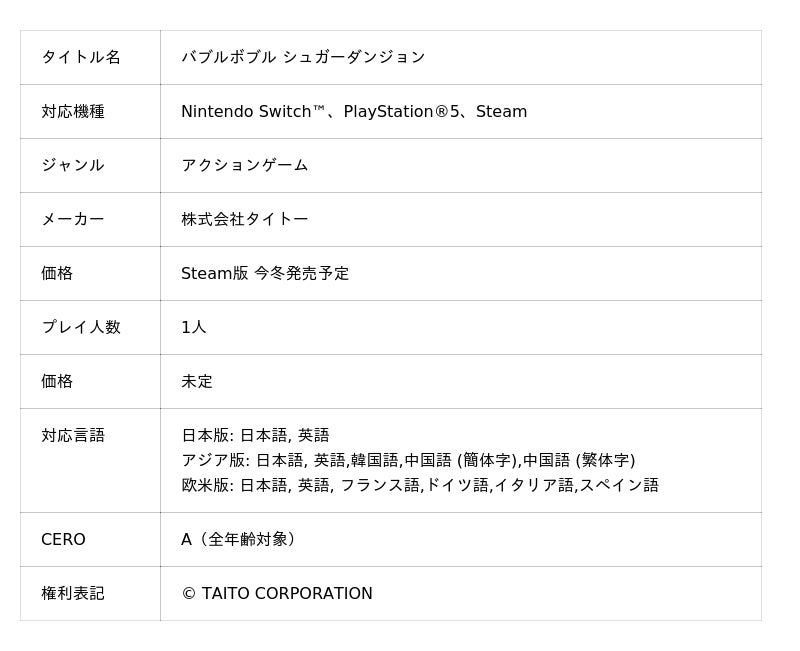Click the Steam版 今冬発売予定 text
The height and width of the screenshot is (651, 800).
tap(265, 273)
